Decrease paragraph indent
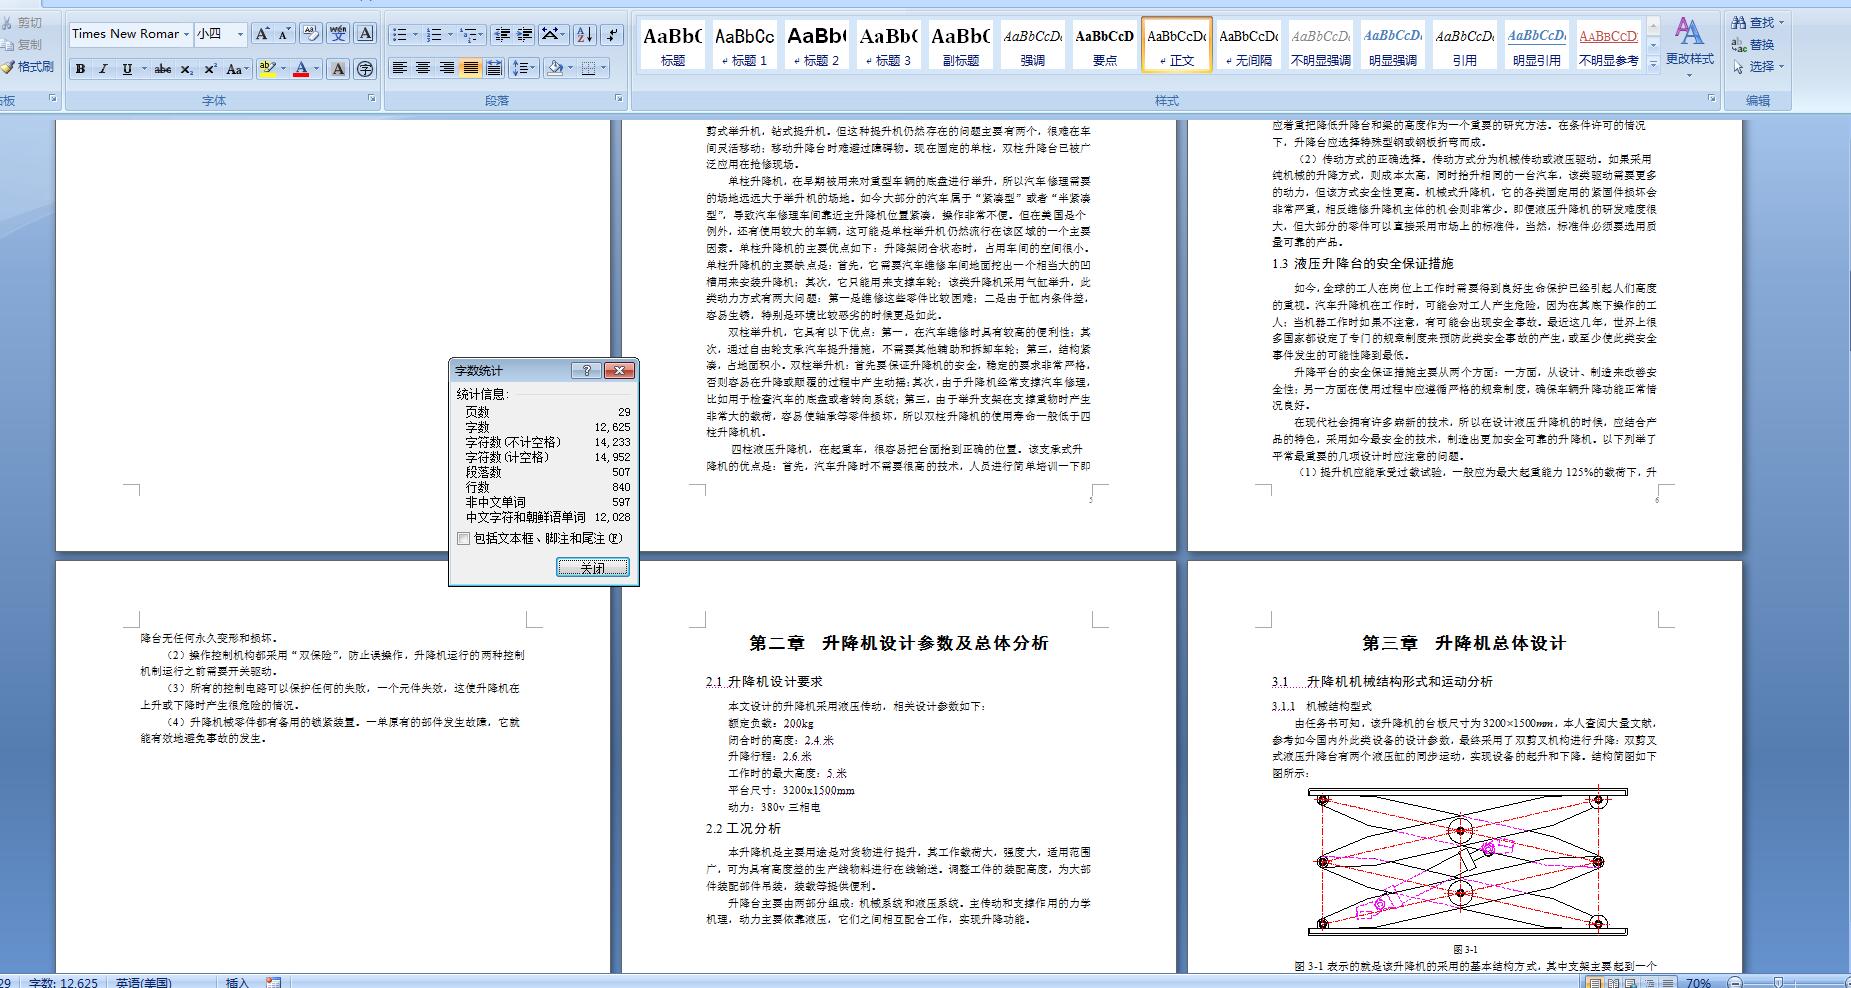This screenshot has height=988, width=1851. click(502, 34)
